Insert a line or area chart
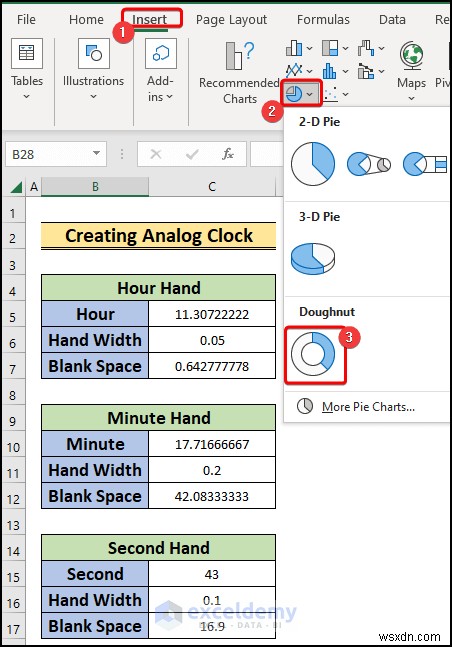The image size is (452, 647). pos(294,71)
